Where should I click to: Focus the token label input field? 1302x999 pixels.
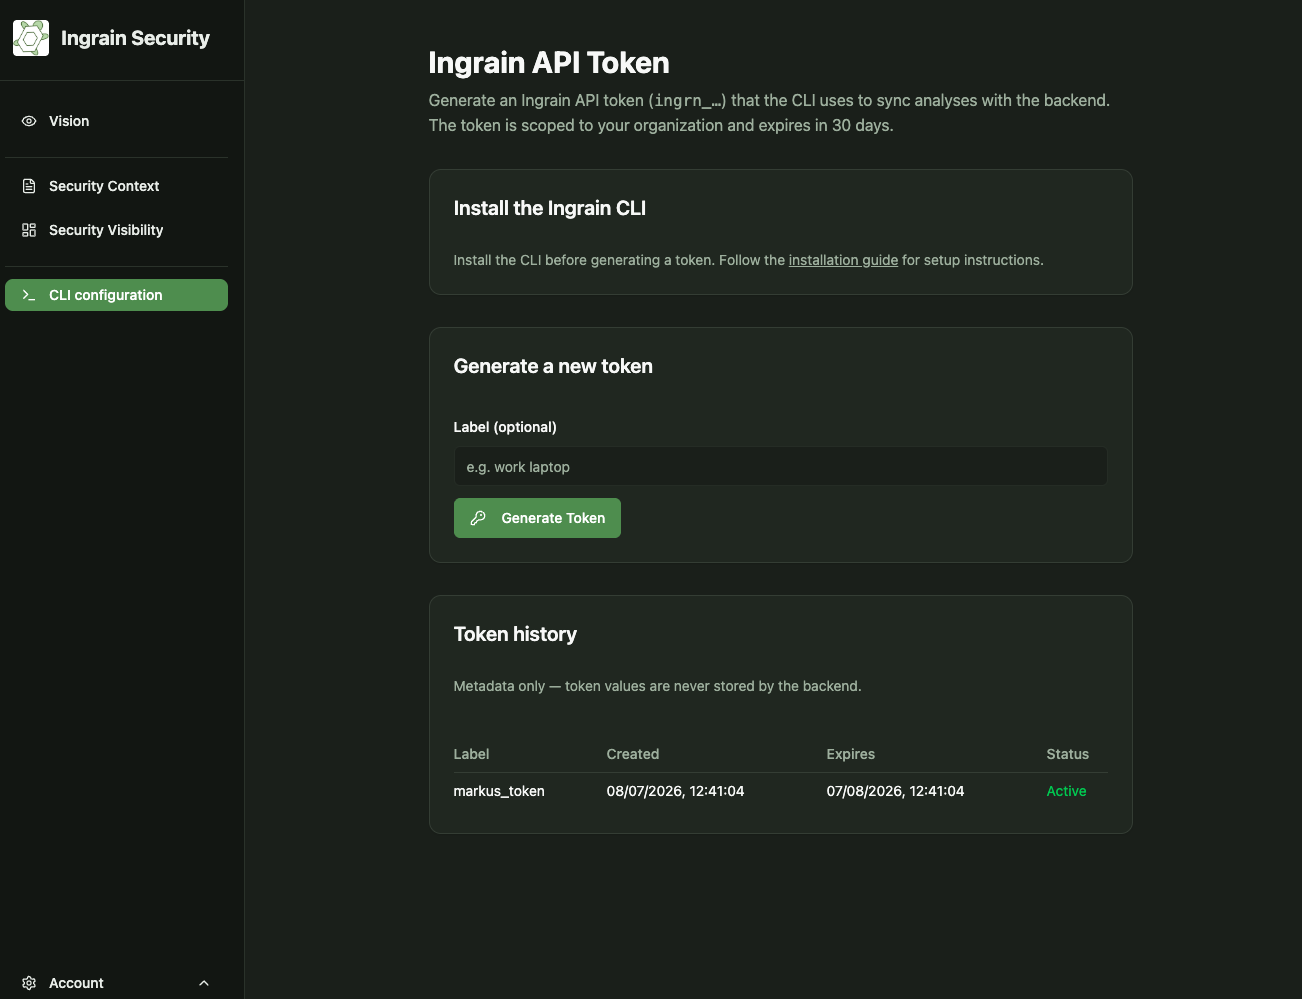click(780, 467)
